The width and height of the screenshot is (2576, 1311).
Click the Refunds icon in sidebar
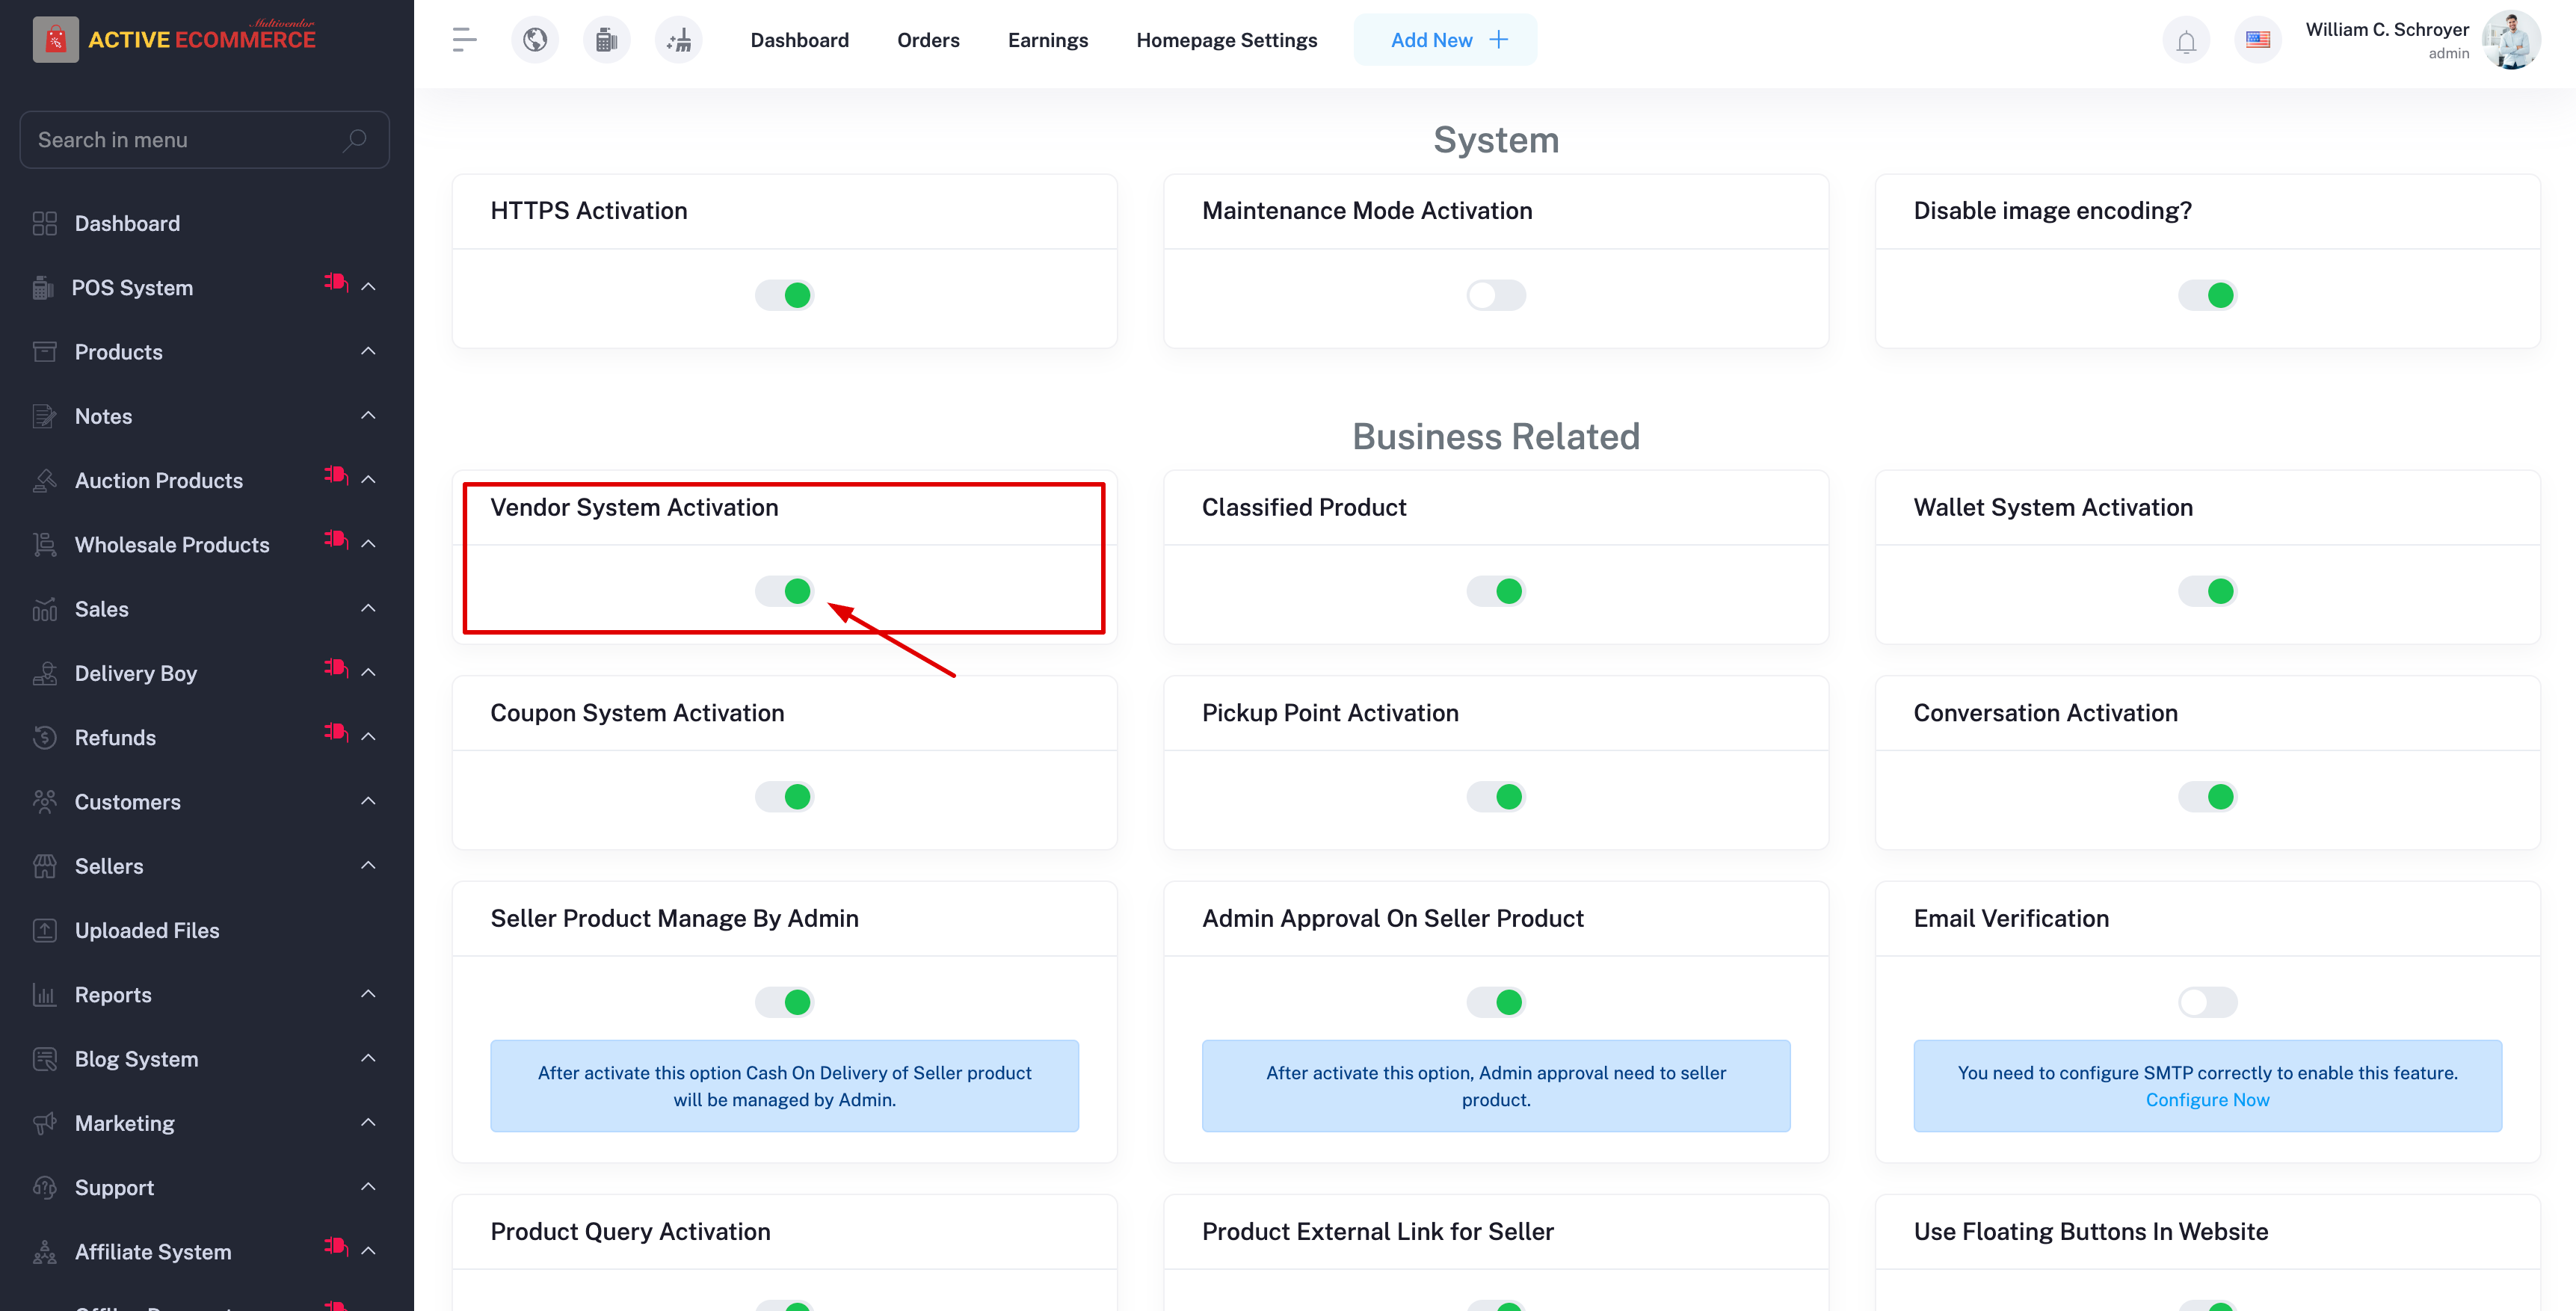(x=44, y=738)
